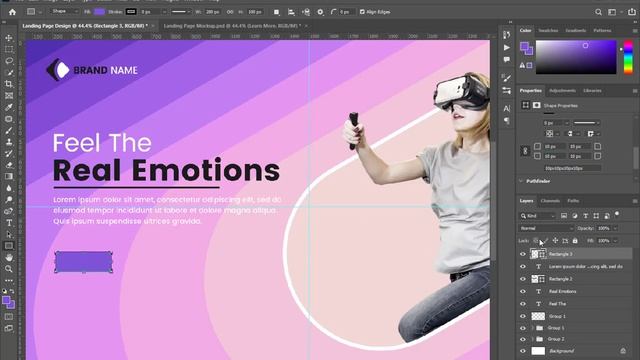This screenshot has width=640, height=360.
Task: Open the Shape tool mode dropdown
Action: click(x=64, y=11)
